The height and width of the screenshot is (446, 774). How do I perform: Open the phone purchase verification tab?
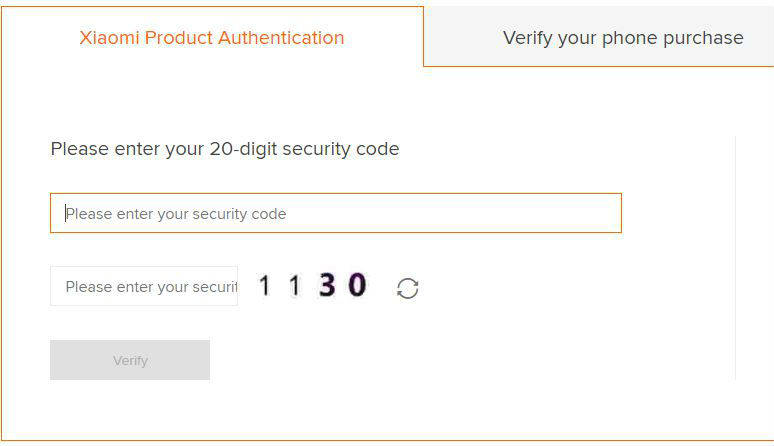click(x=622, y=38)
